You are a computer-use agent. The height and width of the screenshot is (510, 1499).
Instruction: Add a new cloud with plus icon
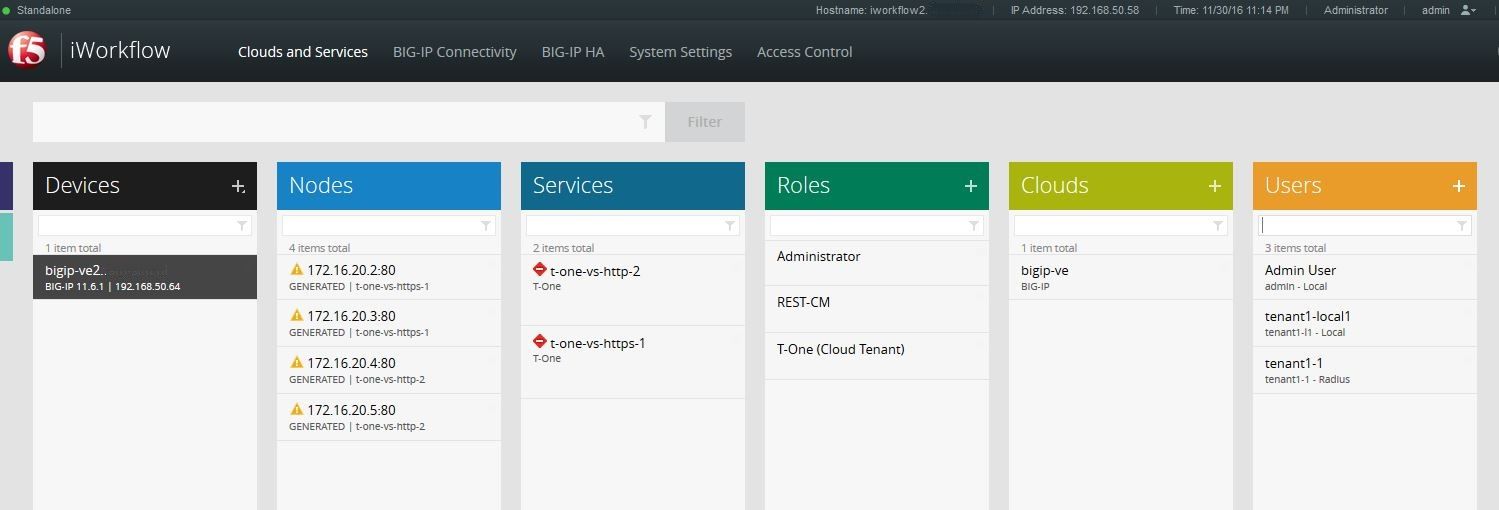1214,186
